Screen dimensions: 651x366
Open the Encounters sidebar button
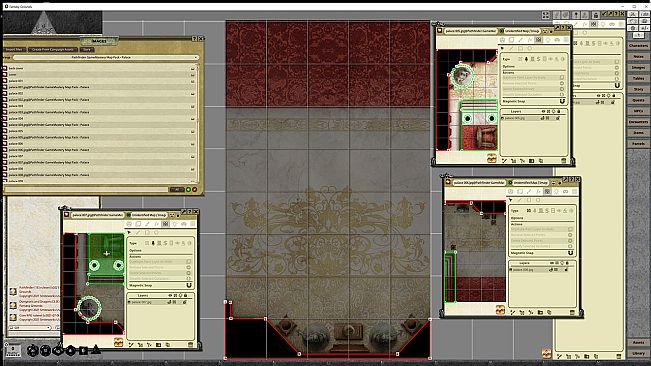tap(638, 122)
